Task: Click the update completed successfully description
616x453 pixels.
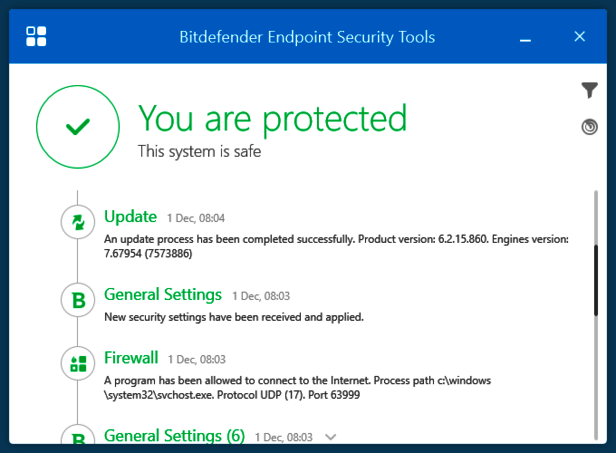Action: click(x=335, y=246)
